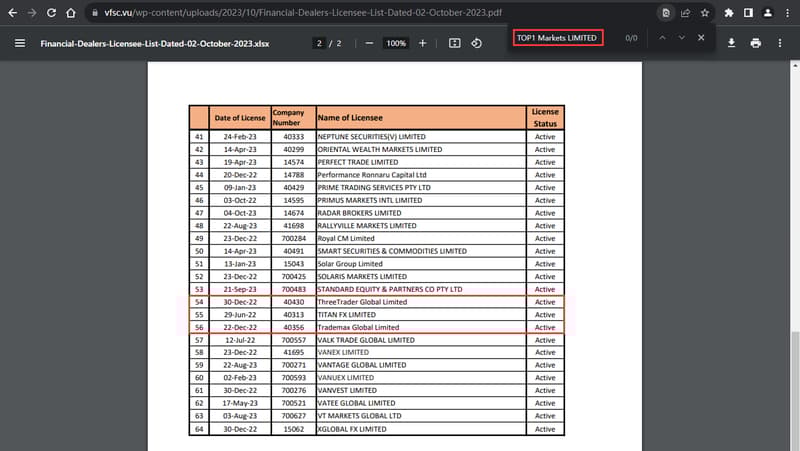Viewport: 800px width, 451px height.
Task: Click company number 700483 cell
Action: [x=294, y=289]
